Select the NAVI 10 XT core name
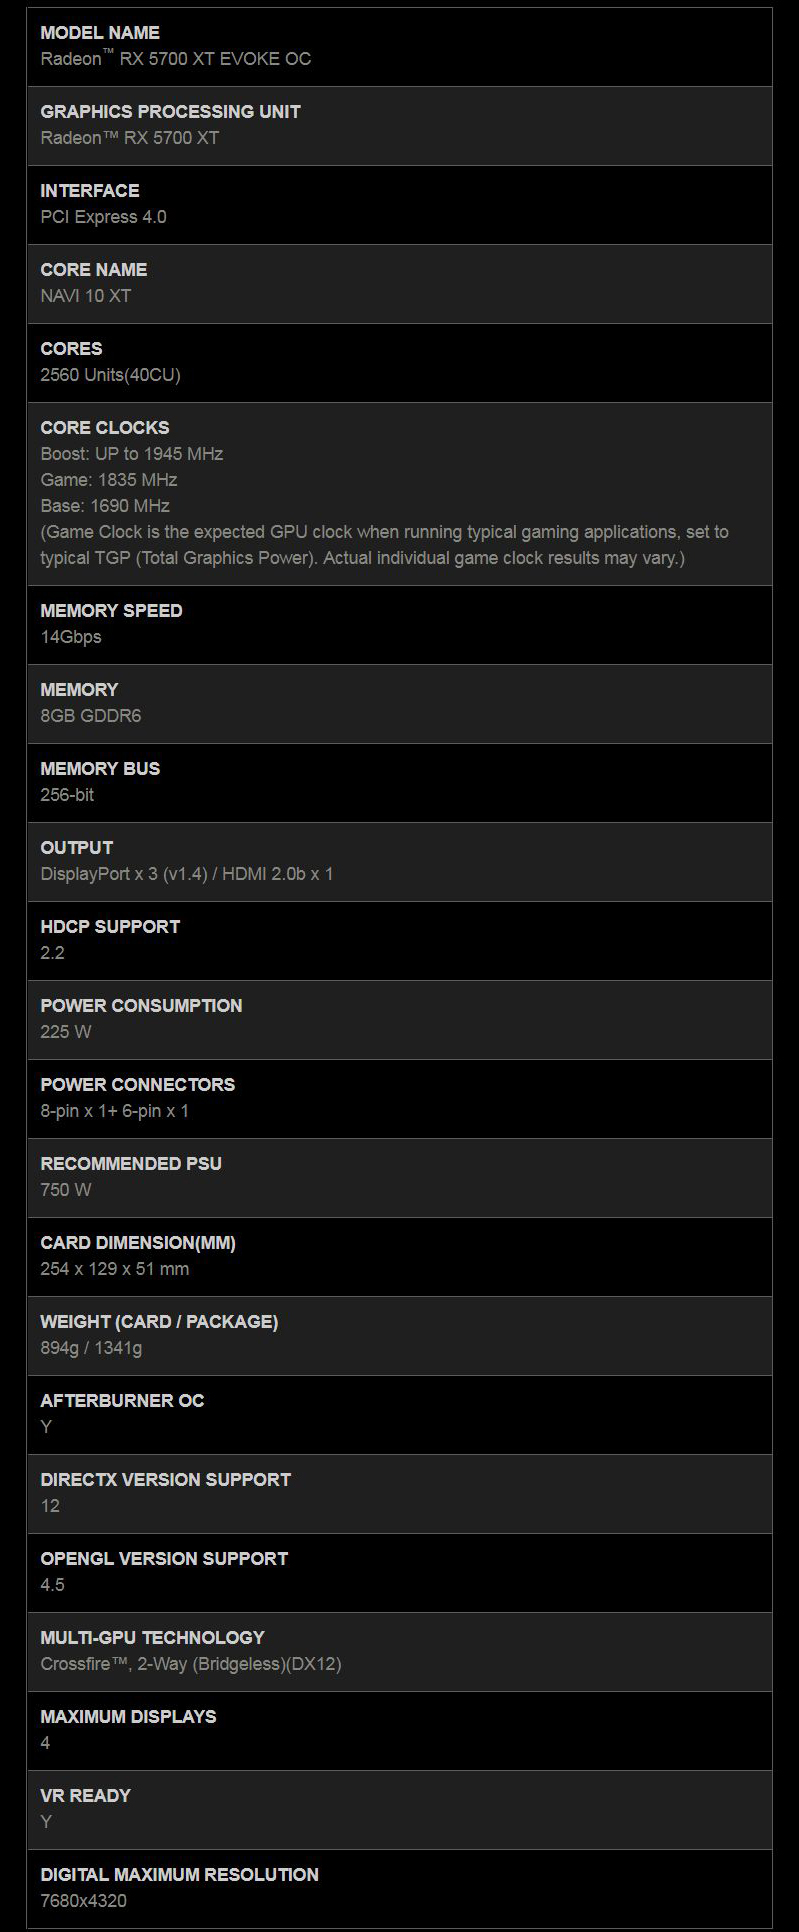Viewport: 799px width, 1932px height. (85, 296)
